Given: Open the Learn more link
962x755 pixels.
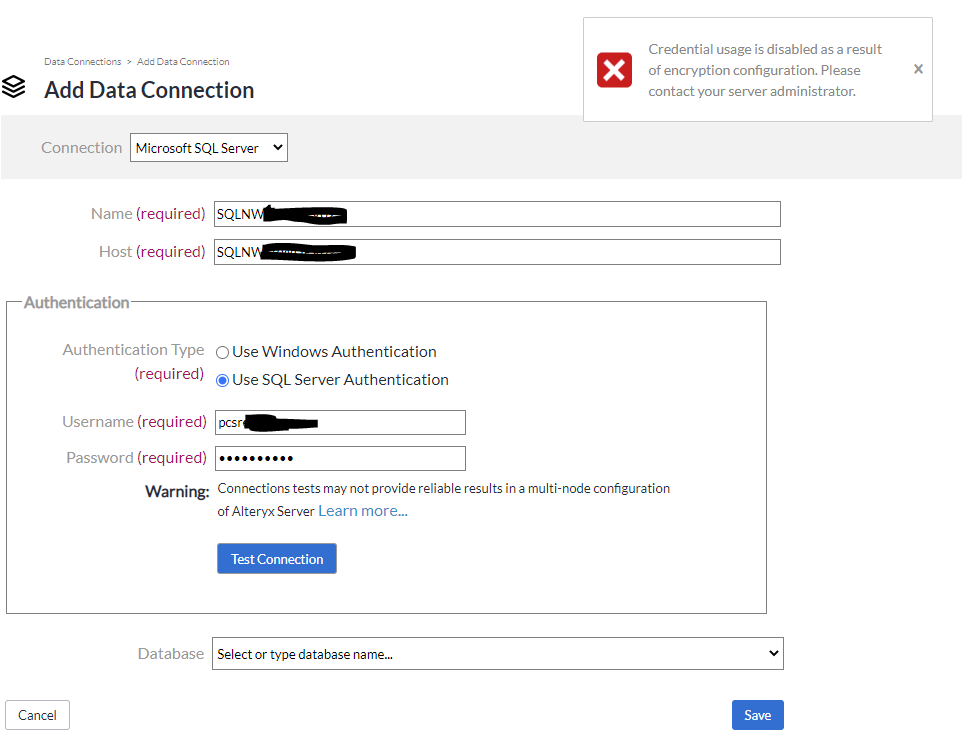Looking at the screenshot, I should tap(363, 510).
